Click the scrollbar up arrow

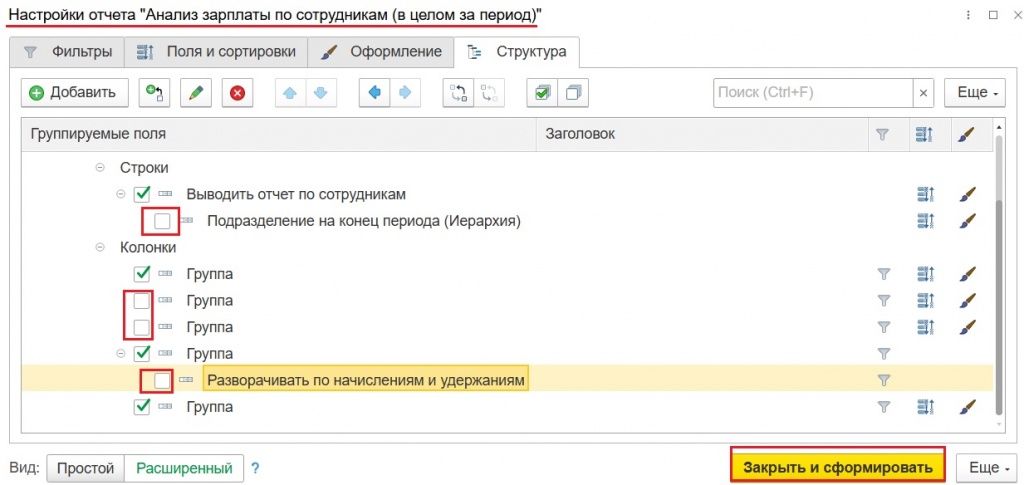click(998, 125)
